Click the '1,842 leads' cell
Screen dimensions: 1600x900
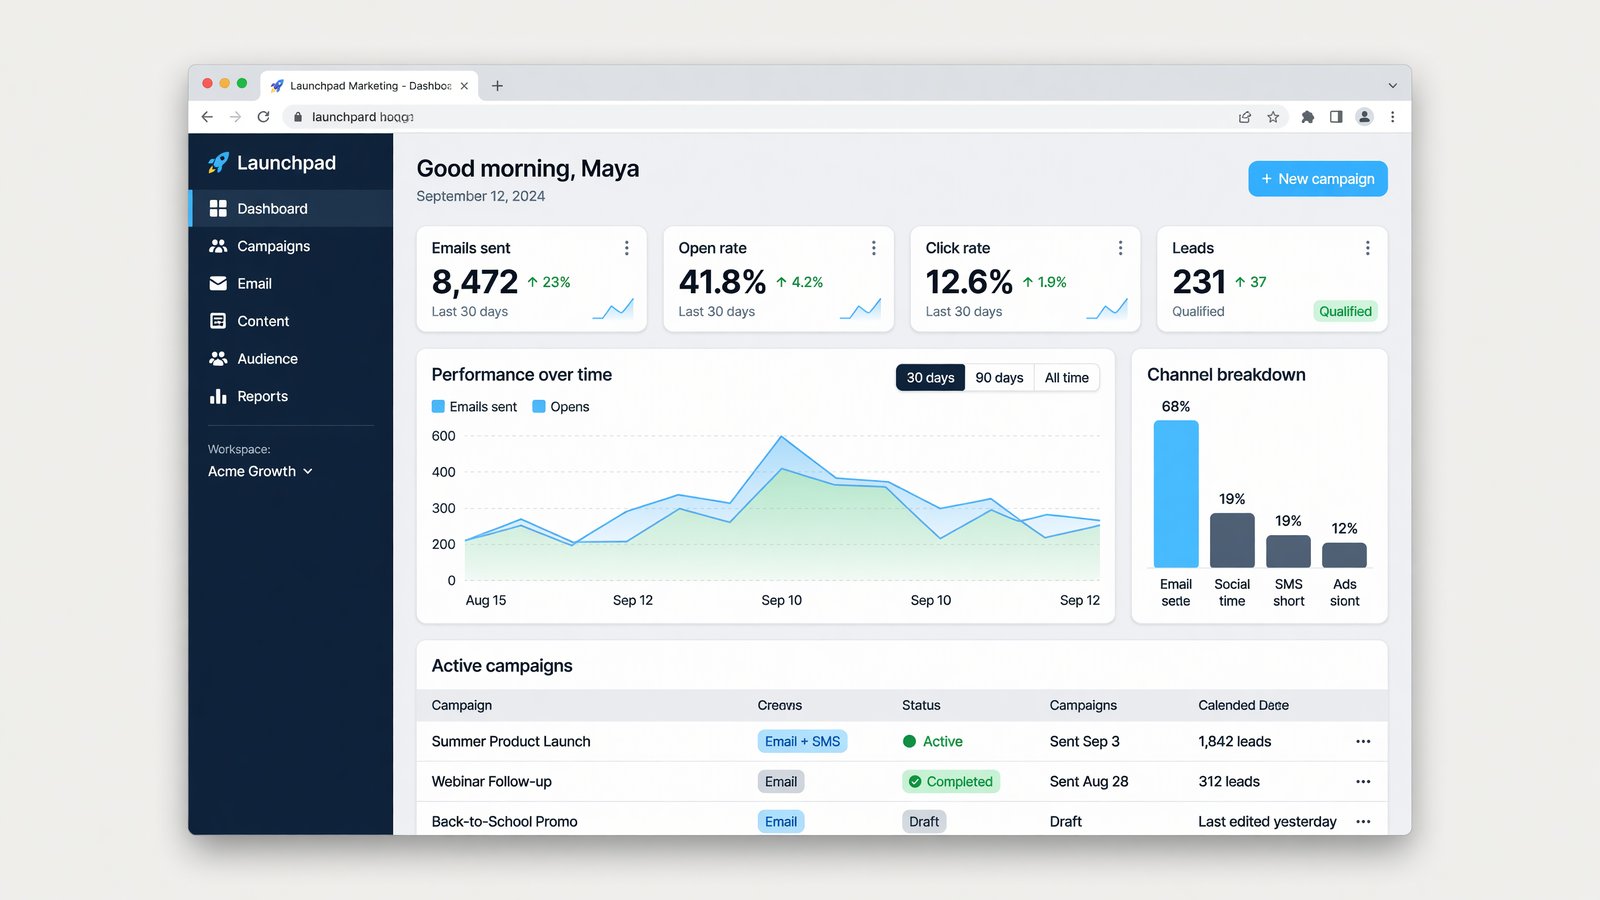pos(1234,742)
